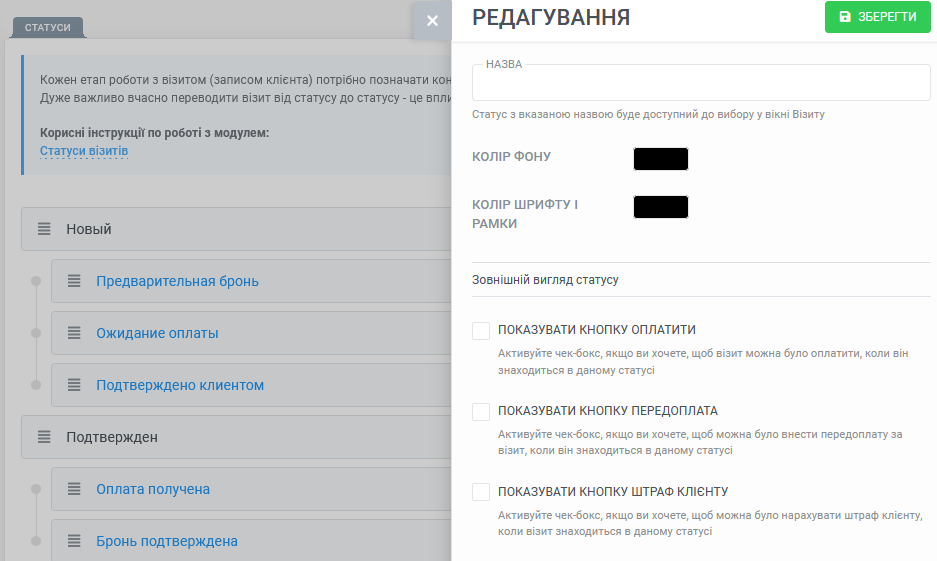Save changes with the Зберегти button
This screenshot has height=561, width=937.
(878, 17)
